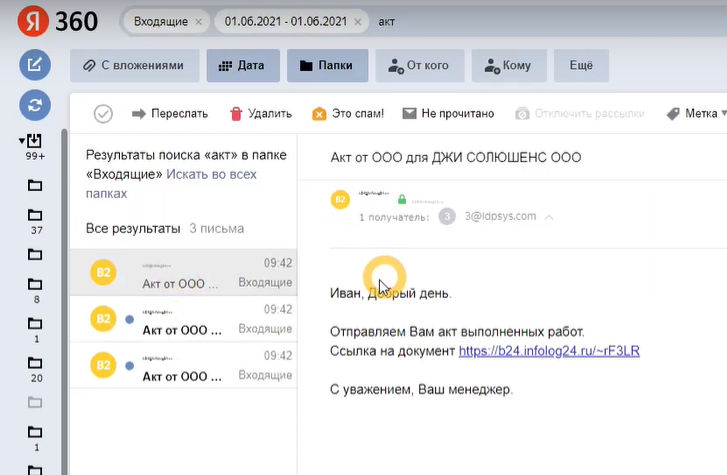
Task: Toggle the Дата filter button
Action: tap(243, 65)
